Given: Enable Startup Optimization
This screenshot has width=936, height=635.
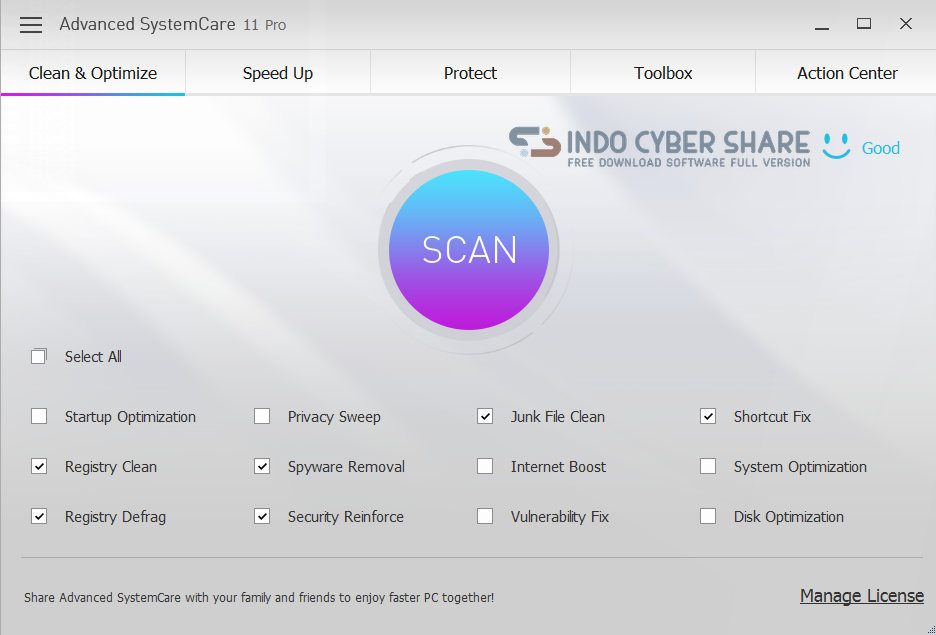Looking at the screenshot, I should pos(38,416).
